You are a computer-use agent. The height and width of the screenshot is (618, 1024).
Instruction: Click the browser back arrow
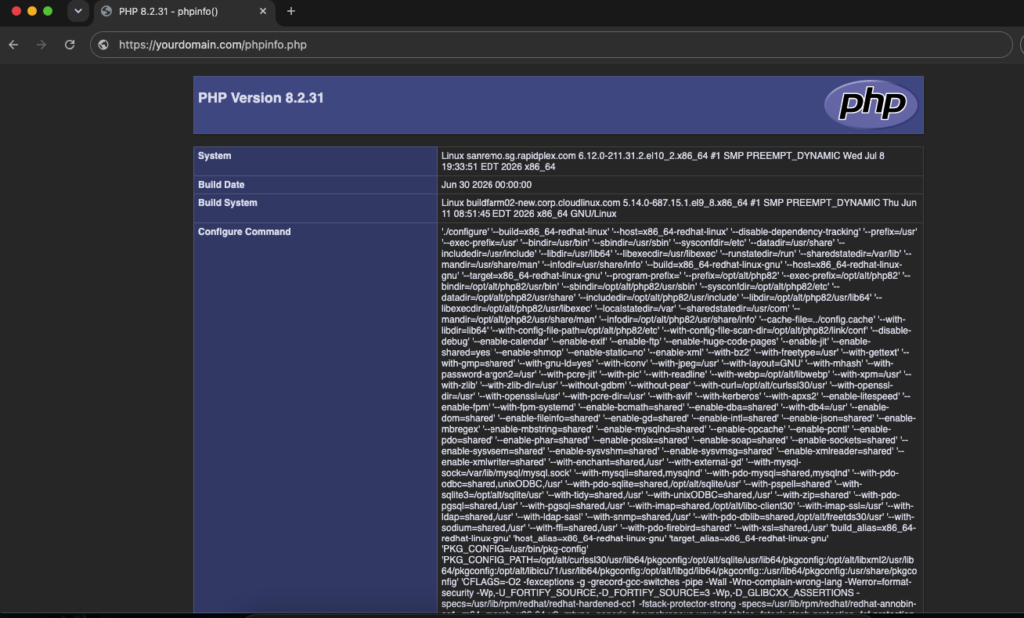coord(14,45)
